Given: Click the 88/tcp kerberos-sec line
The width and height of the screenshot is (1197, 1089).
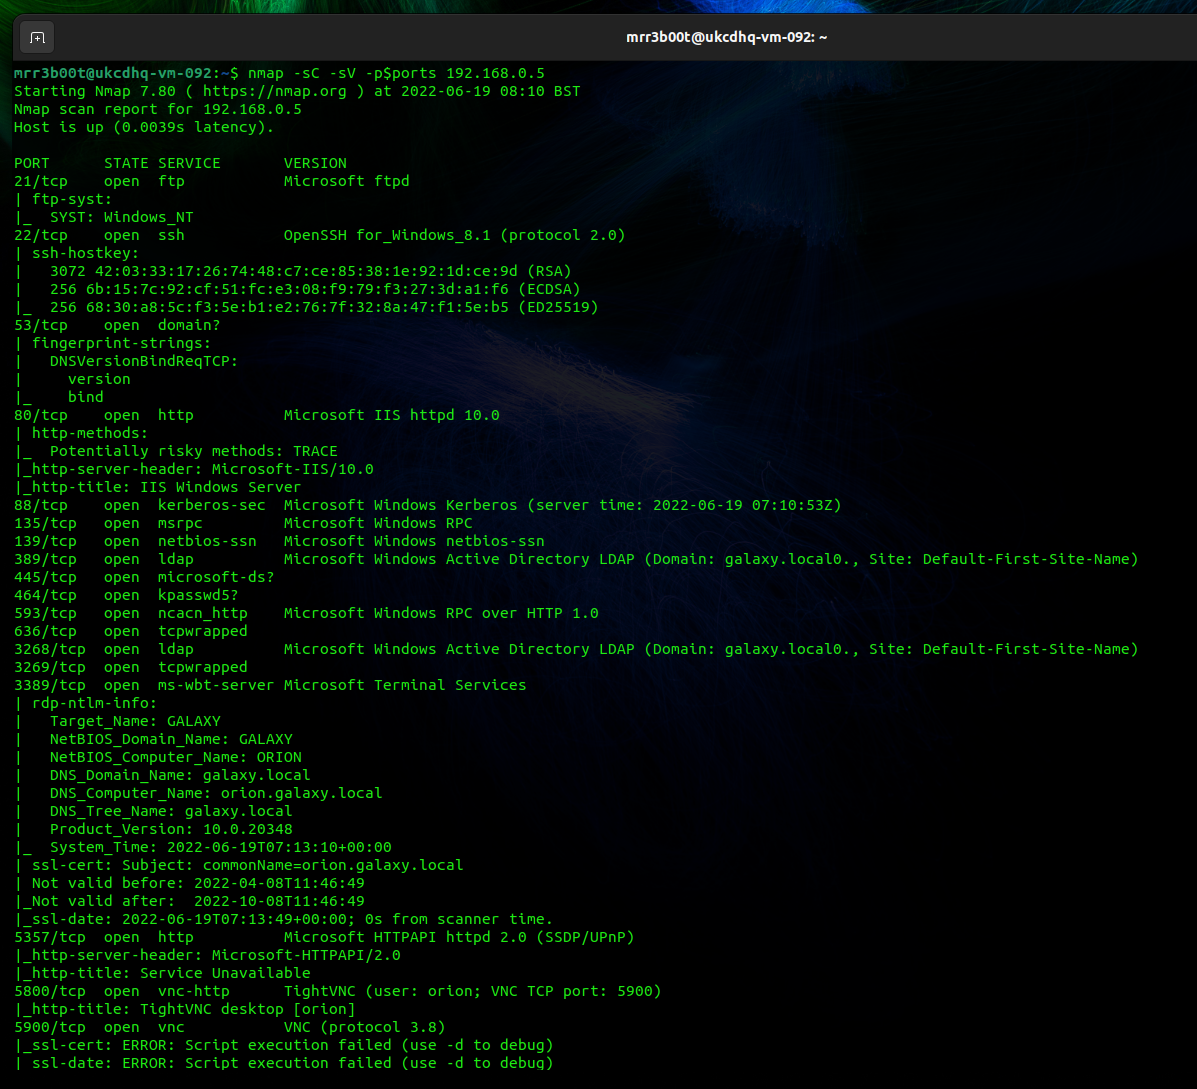Looking at the screenshot, I should click(x=428, y=506).
